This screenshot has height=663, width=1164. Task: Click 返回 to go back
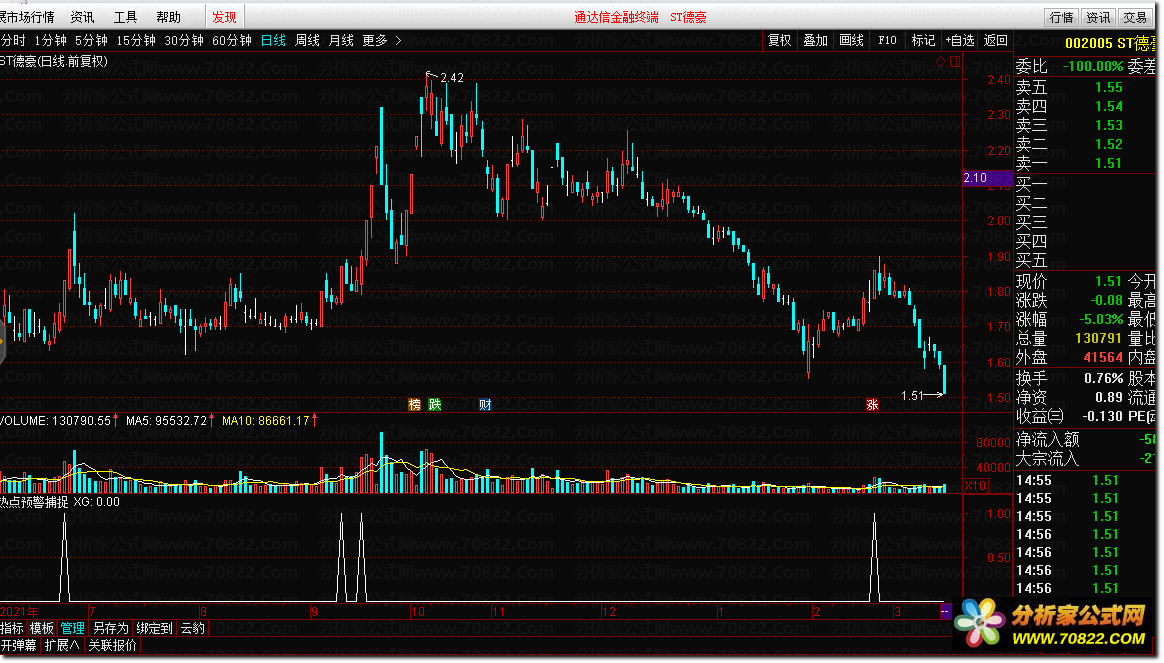[995, 40]
